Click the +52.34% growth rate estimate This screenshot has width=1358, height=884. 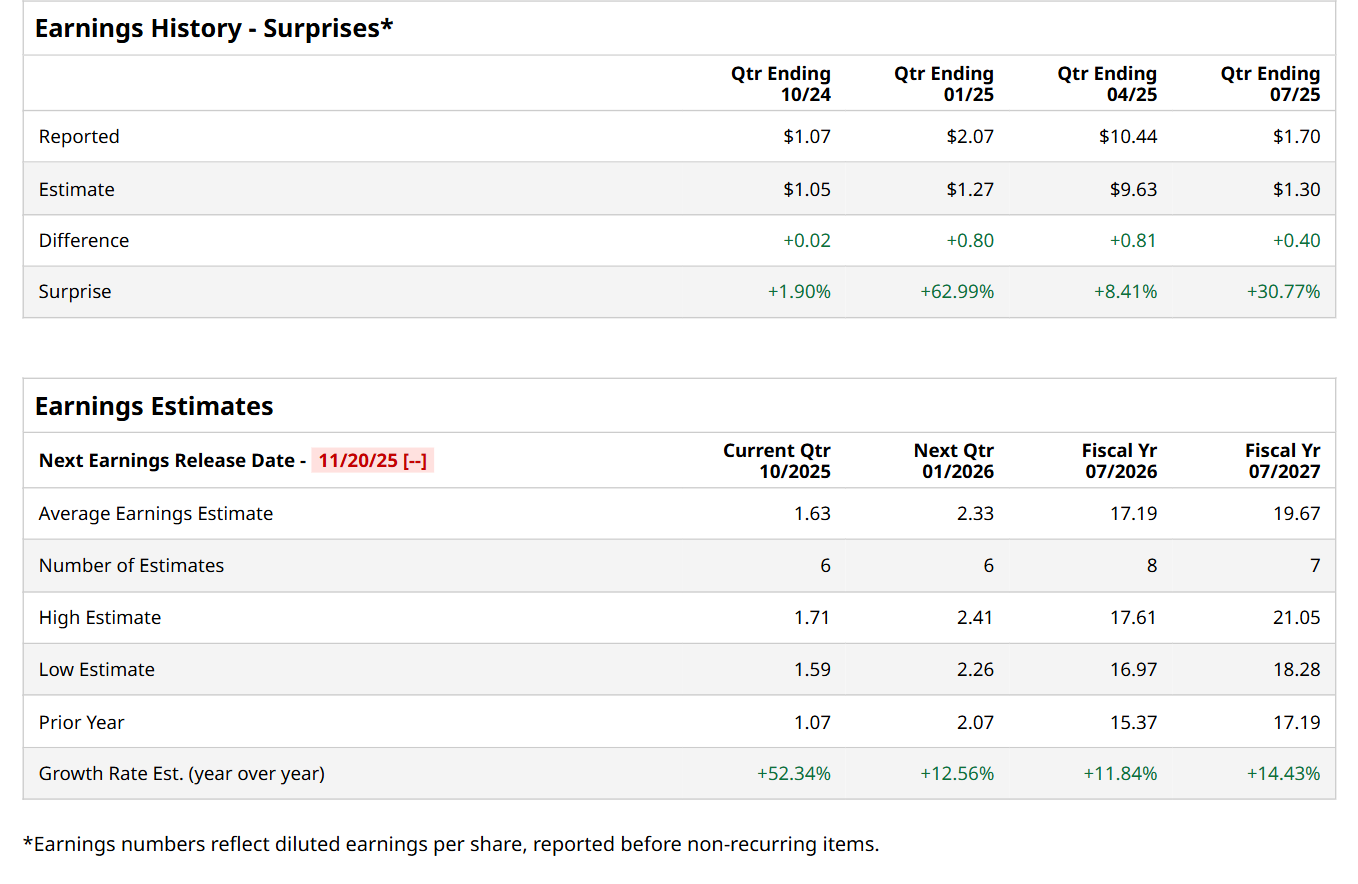point(794,774)
